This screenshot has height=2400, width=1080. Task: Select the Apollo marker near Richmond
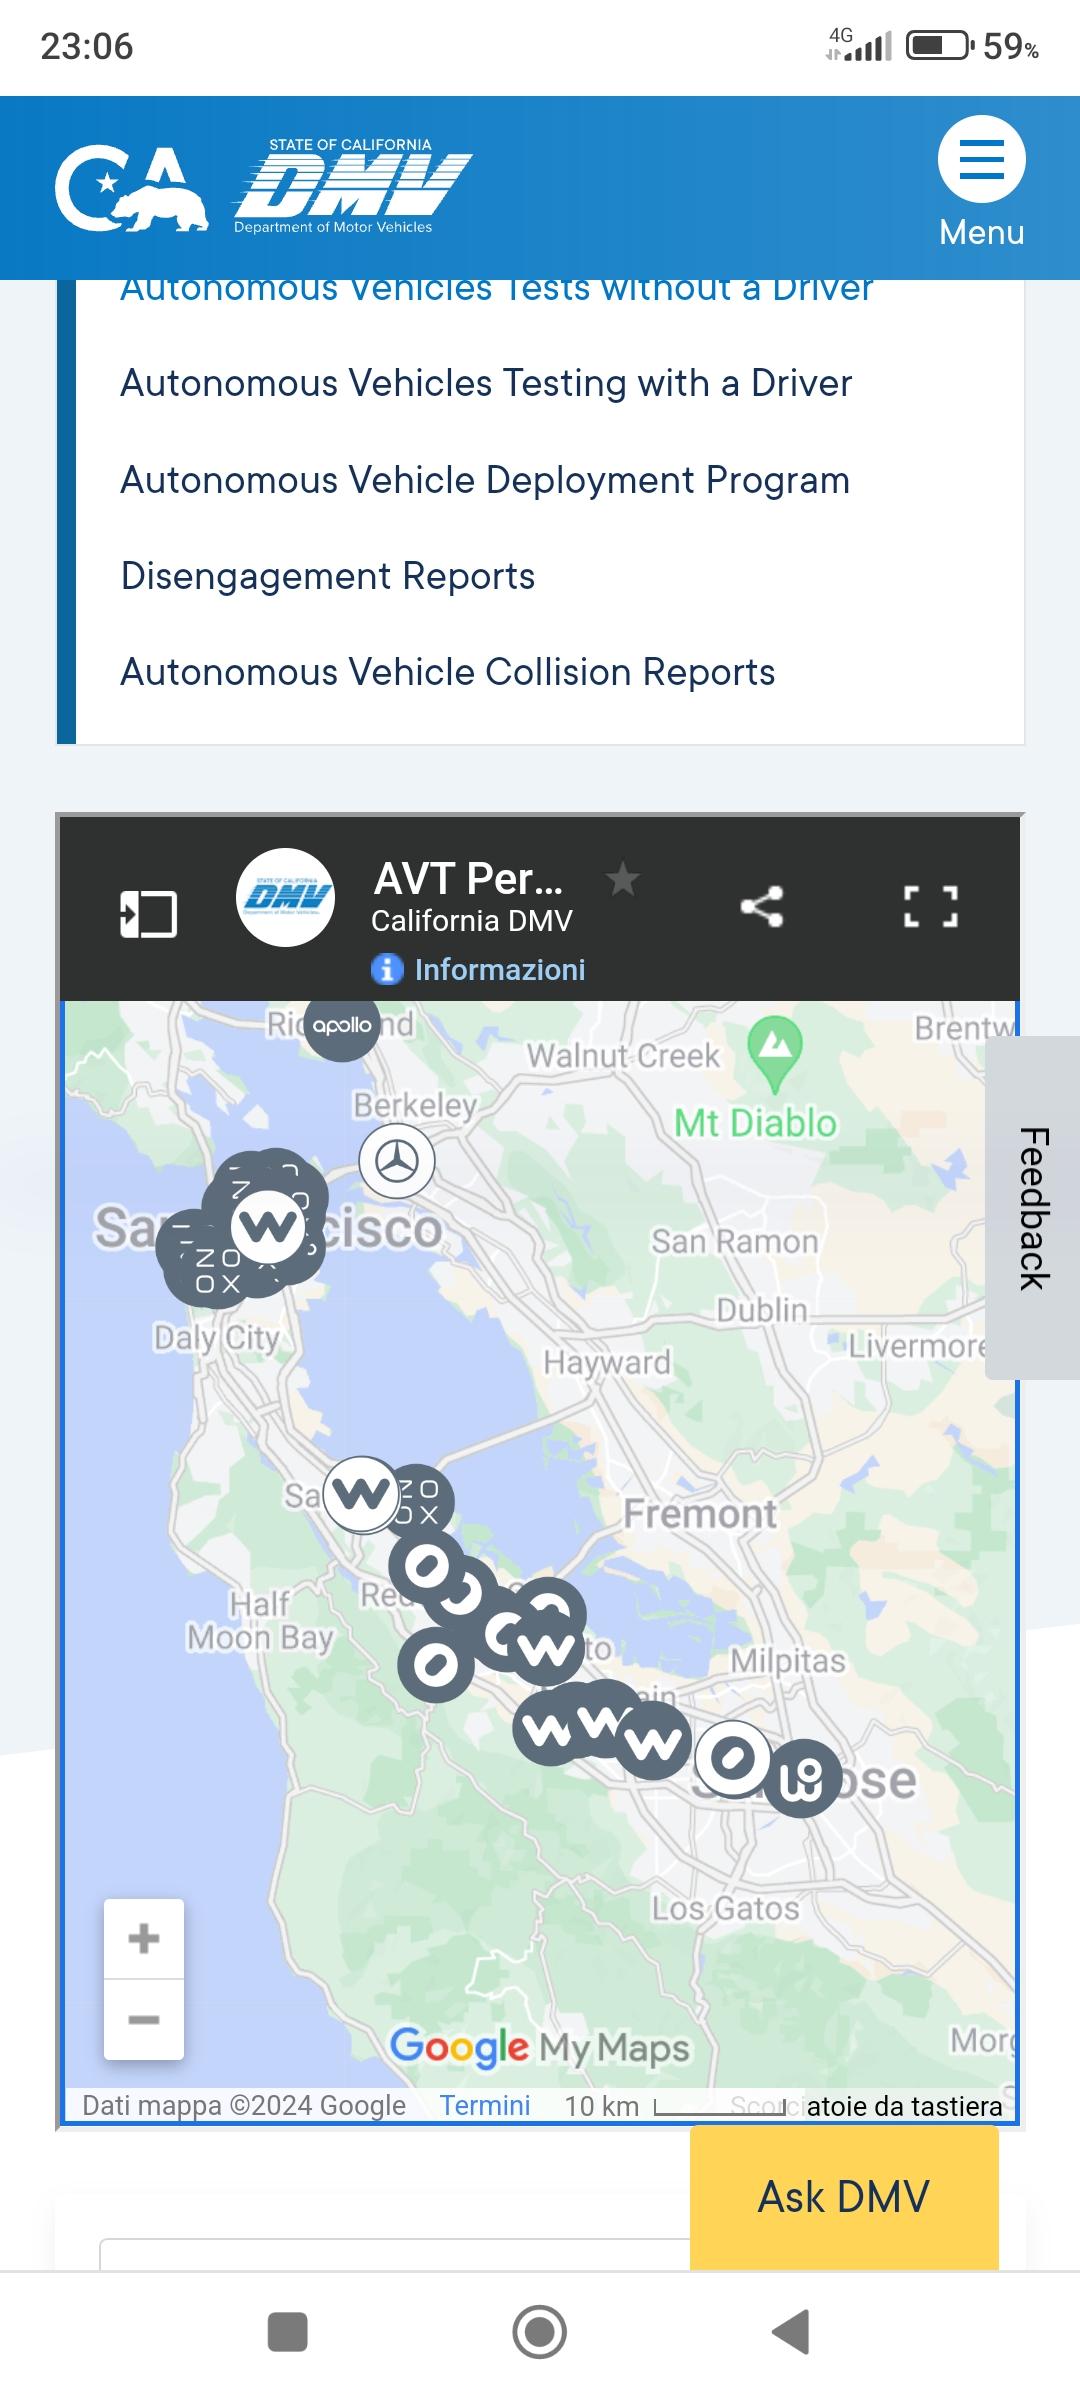(342, 1026)
